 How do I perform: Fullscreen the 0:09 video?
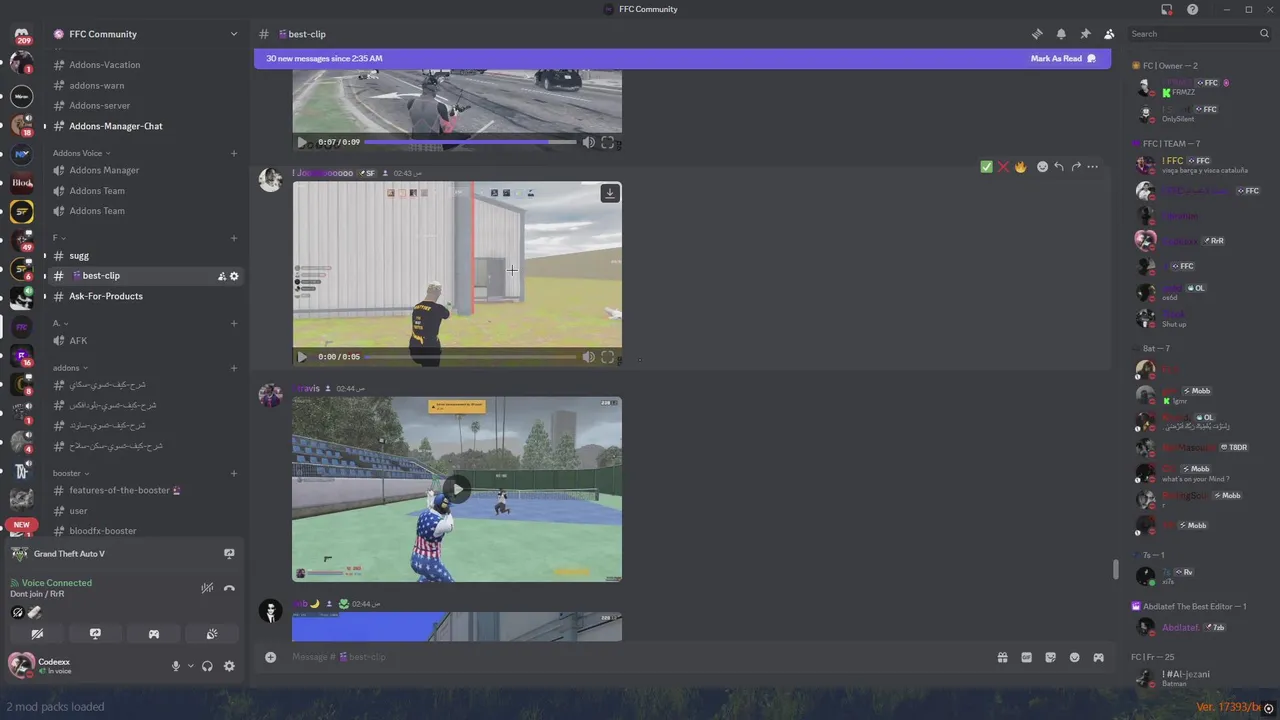[x=607, y=143]
